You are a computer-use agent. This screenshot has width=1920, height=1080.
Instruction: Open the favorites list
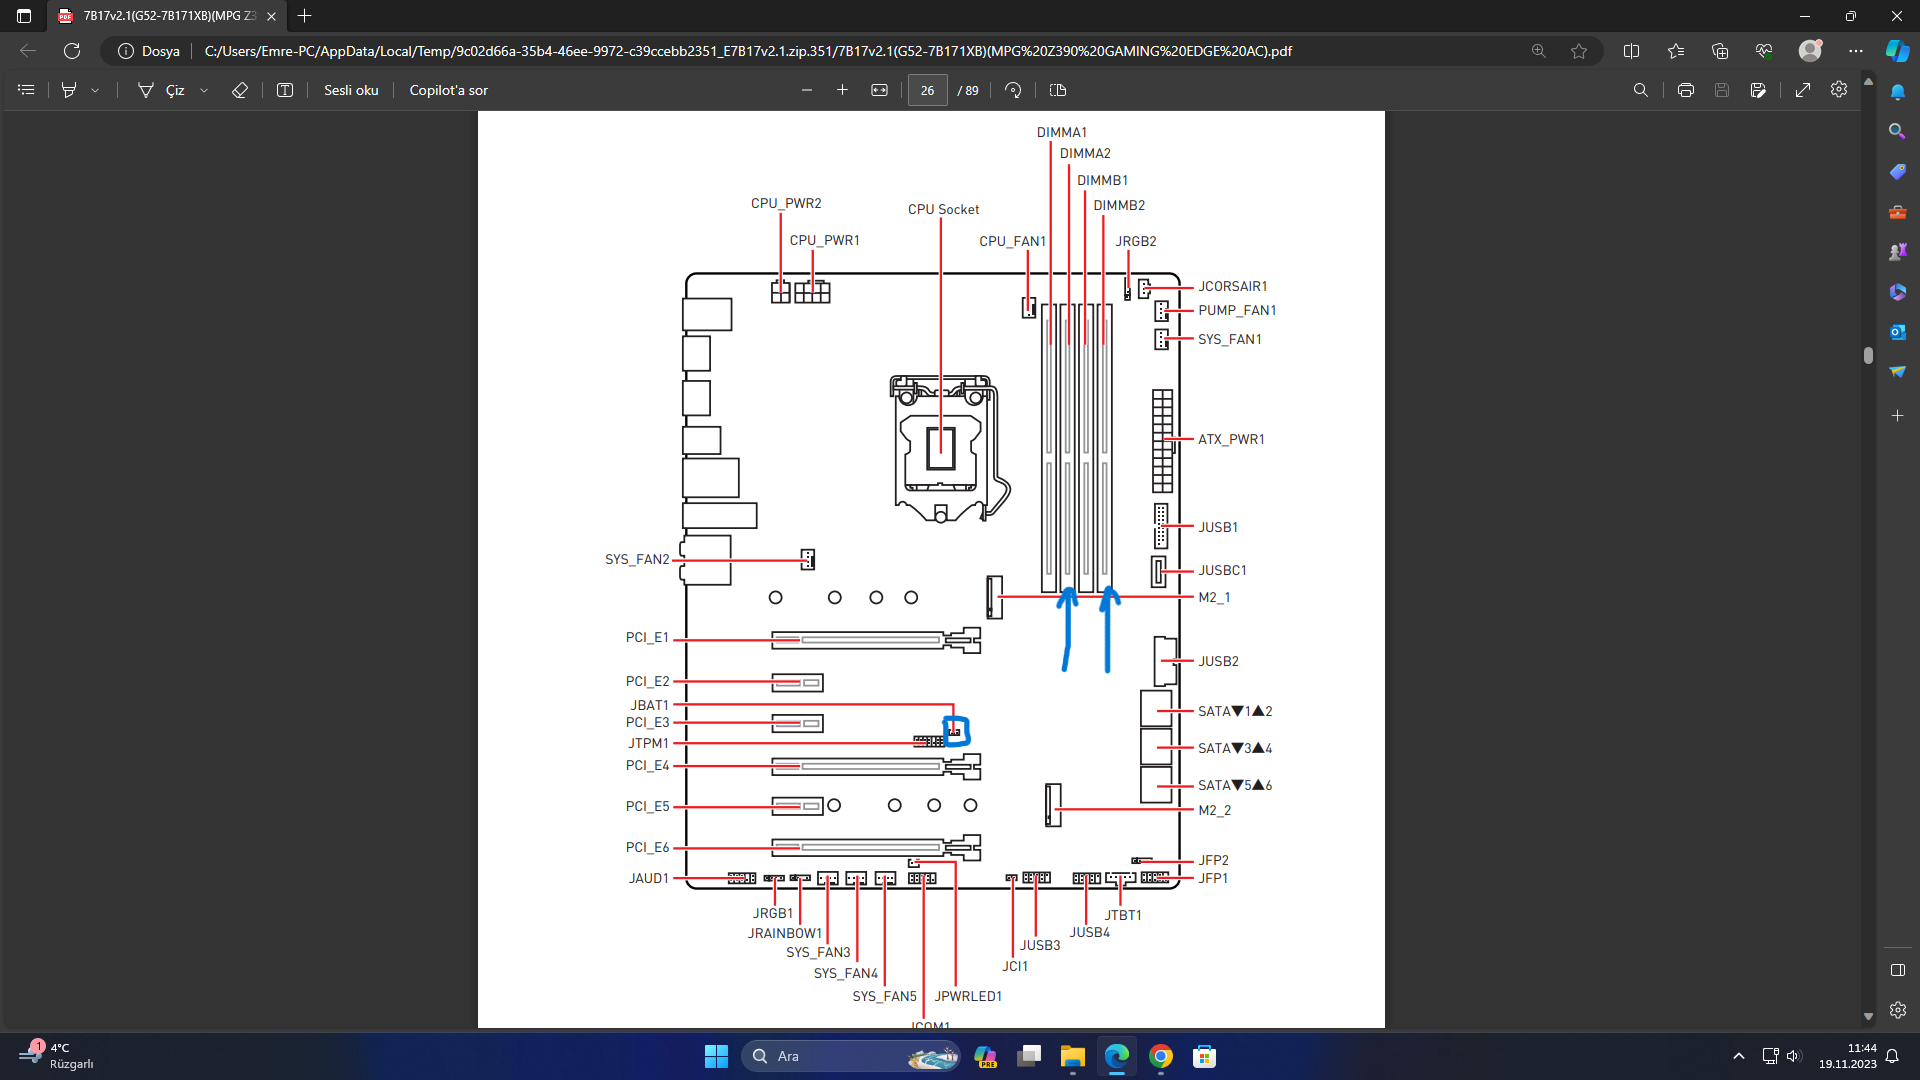(x=1676, y=51)
